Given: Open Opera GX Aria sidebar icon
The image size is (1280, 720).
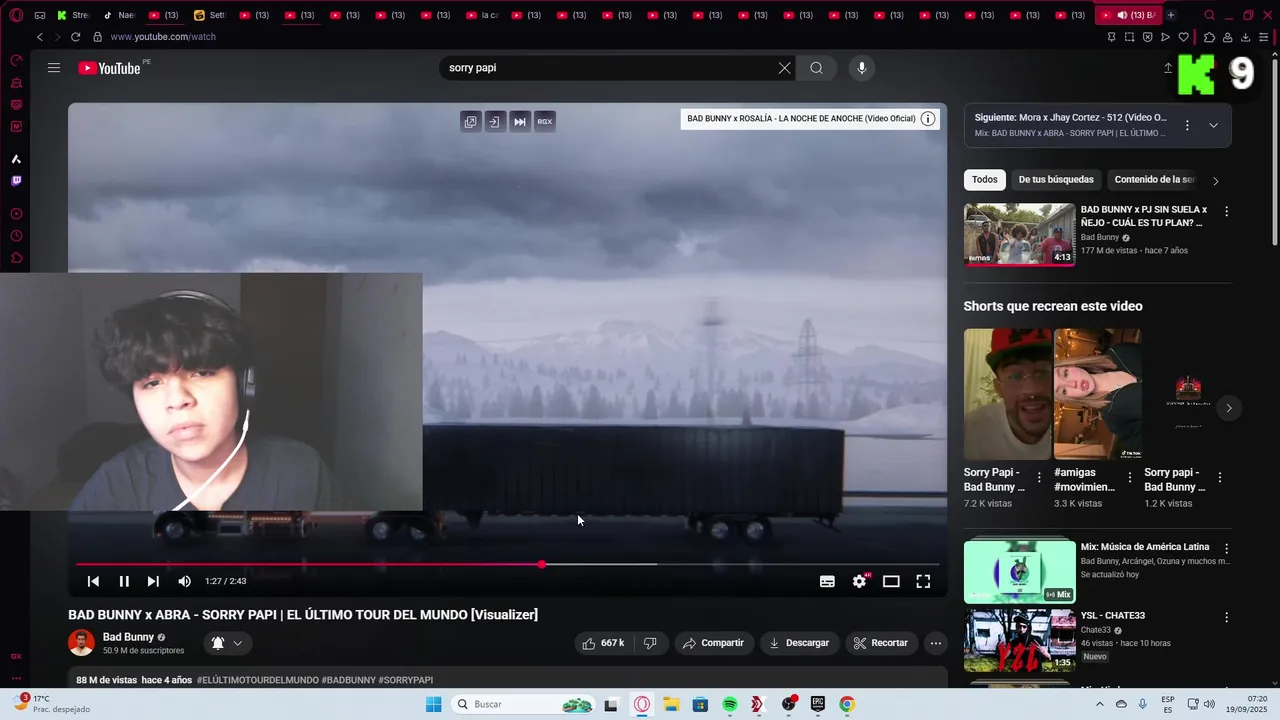Looking at the screenshot, I should click(x=16, y=159).
